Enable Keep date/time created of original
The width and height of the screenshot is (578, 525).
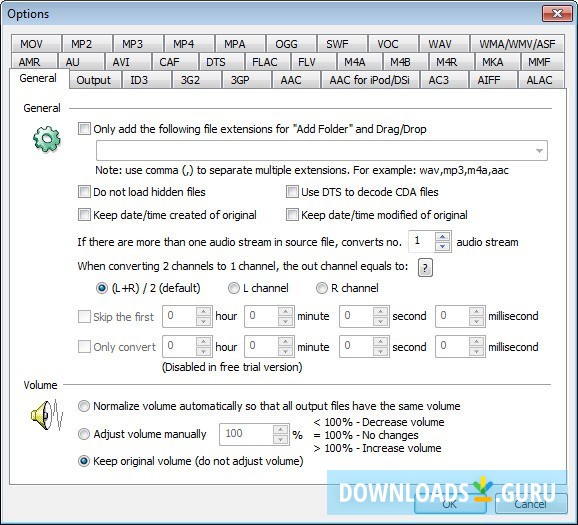pos(84,215)
